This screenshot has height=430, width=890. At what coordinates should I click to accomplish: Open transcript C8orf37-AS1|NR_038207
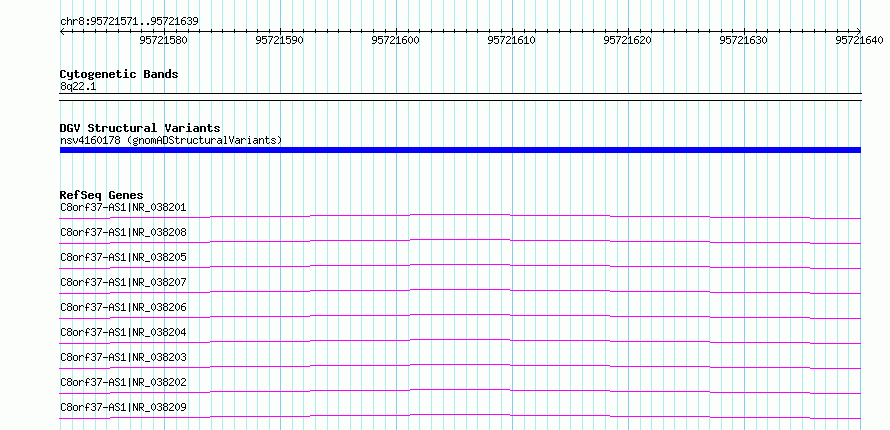(123, 283)
